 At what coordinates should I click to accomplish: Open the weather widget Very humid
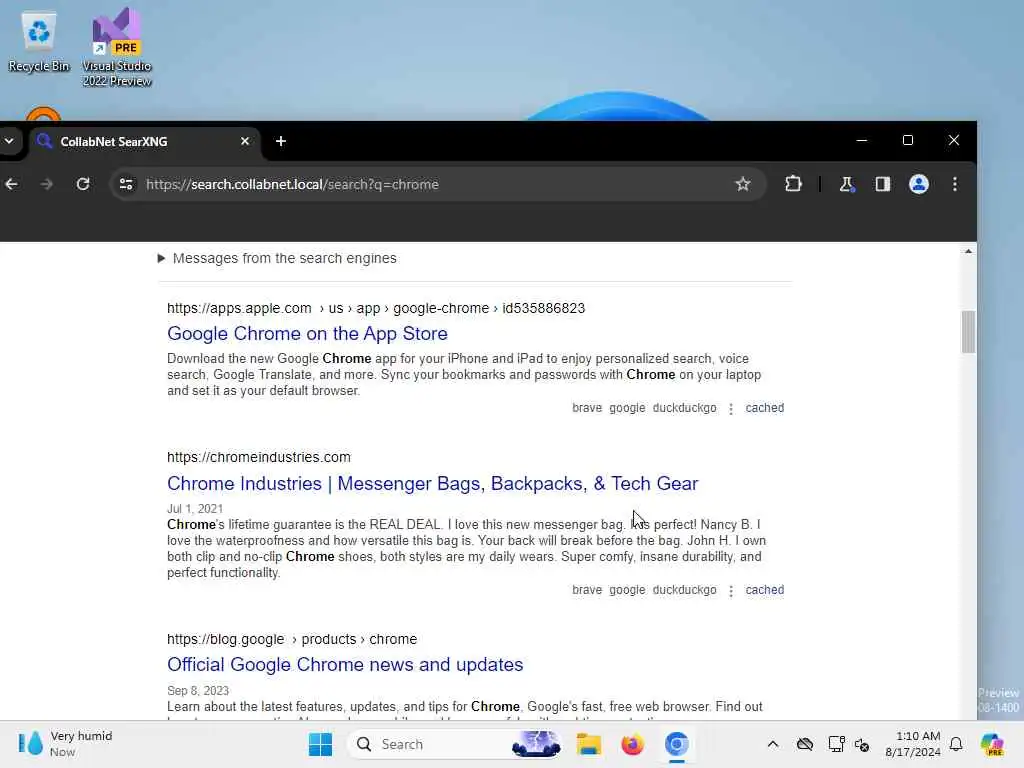65,744
